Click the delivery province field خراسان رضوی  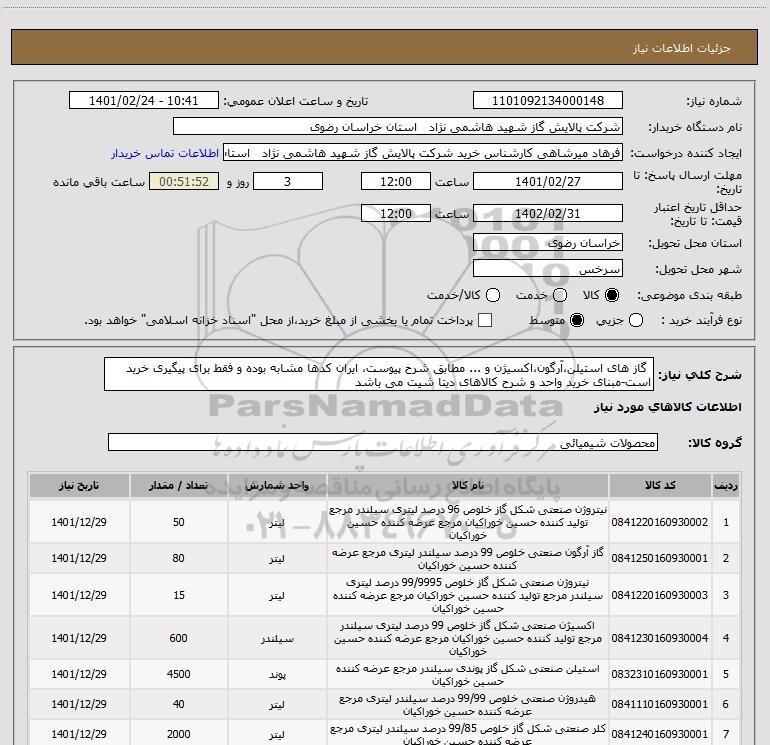pyautogui.click(x=547, y=243)
